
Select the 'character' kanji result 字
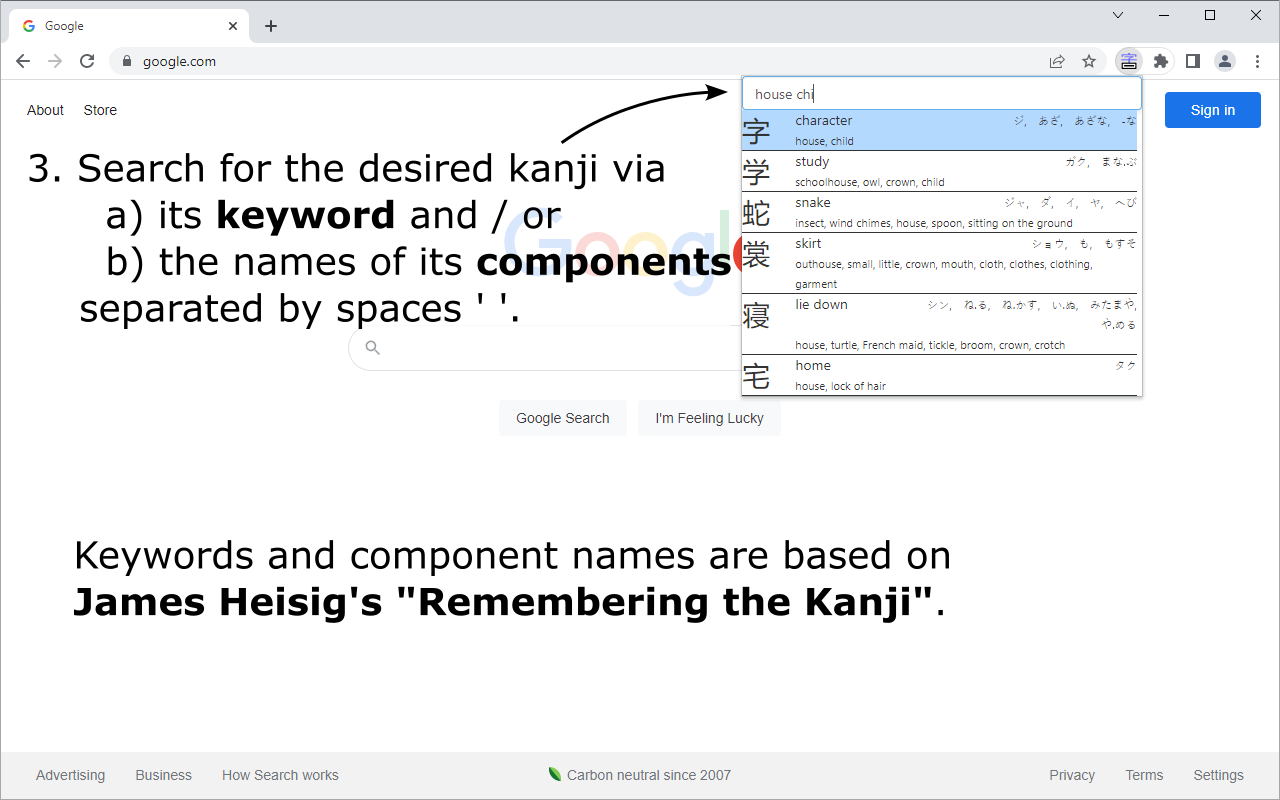(941, 130)
